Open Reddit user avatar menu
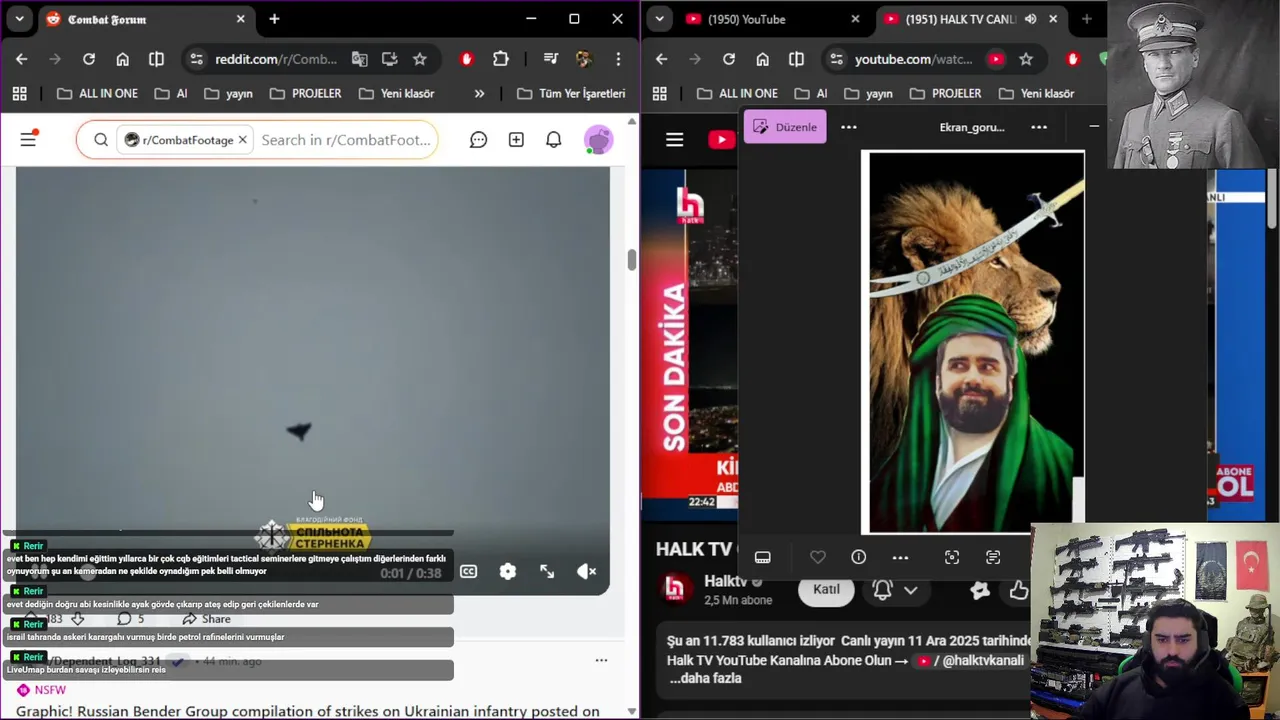1280x720 pixels. pyautogui.click(x=598, y=140)
